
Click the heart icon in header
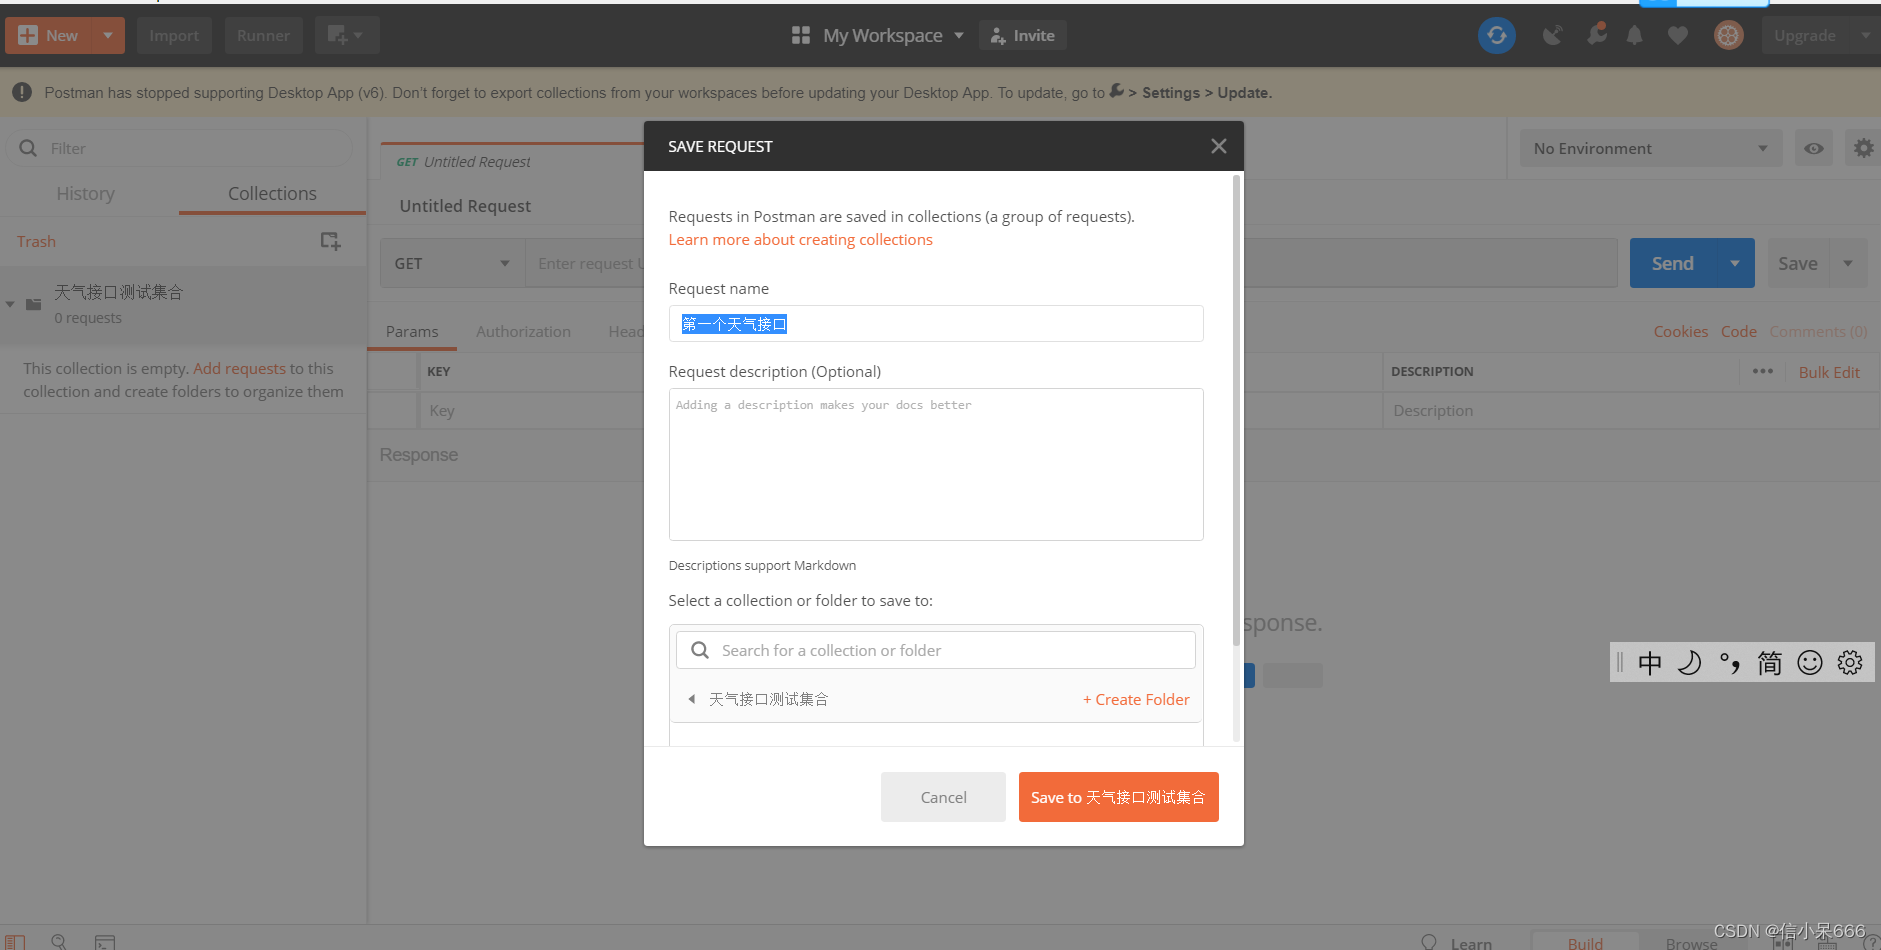[x=1678, y=36]
